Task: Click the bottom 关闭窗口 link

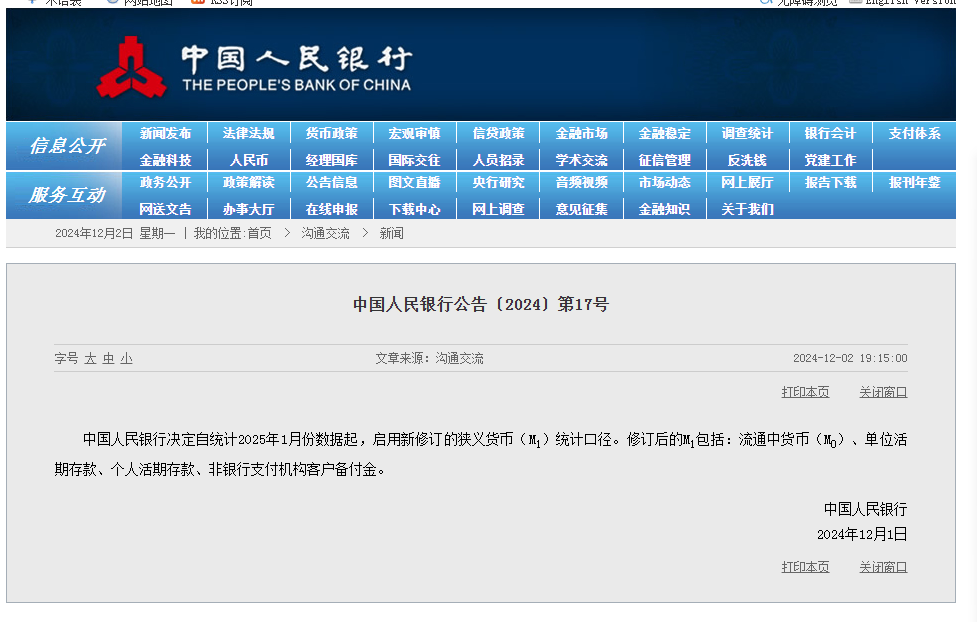Action: pyautogui.click(x=883, y=567)
